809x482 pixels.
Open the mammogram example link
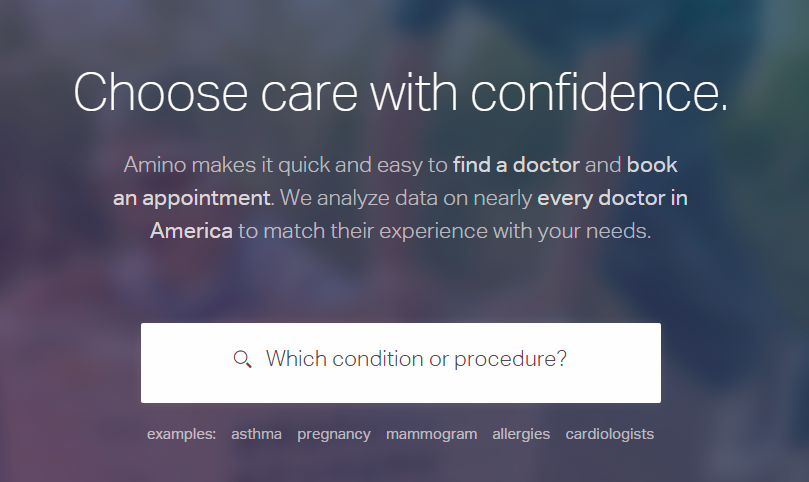[431, 434]
